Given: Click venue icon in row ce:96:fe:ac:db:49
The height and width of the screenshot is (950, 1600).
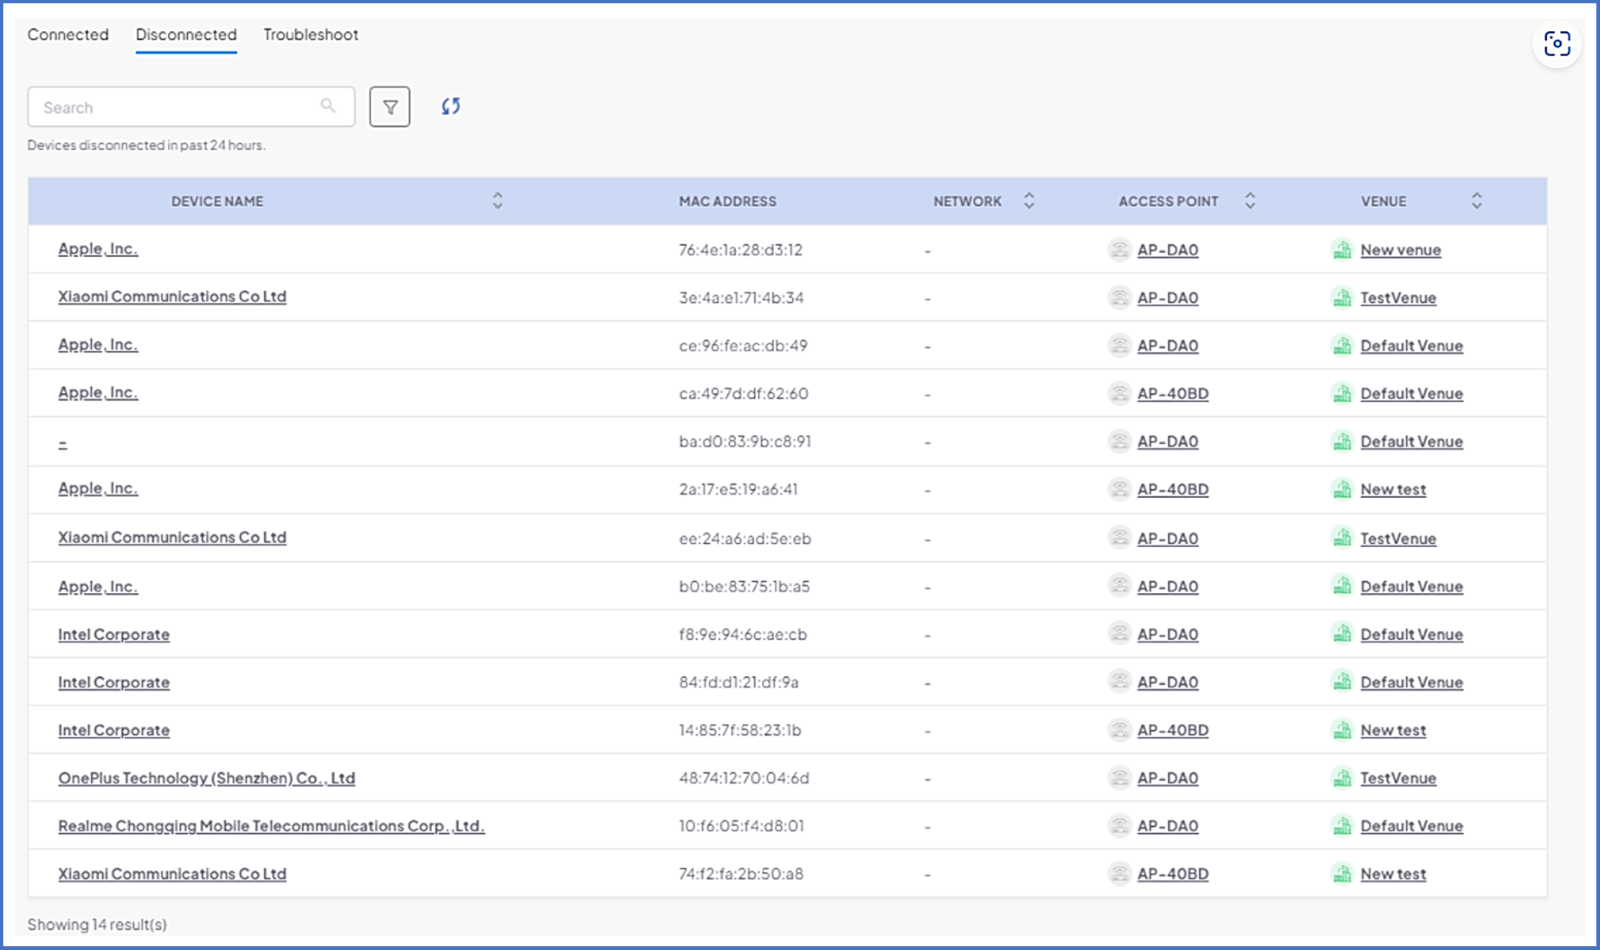Looking at the screenshot, I should pos(1342,345).
